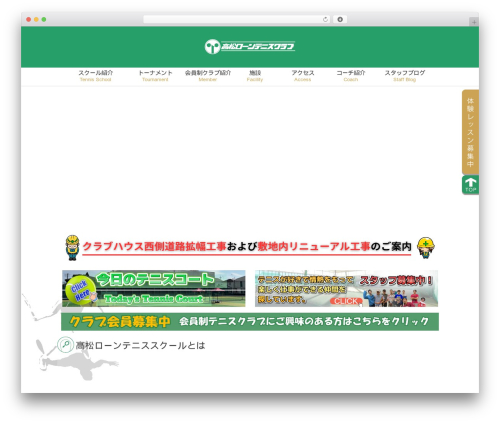Minimize the browser with the yellow button
500x423 pixels.
[36, 20]
